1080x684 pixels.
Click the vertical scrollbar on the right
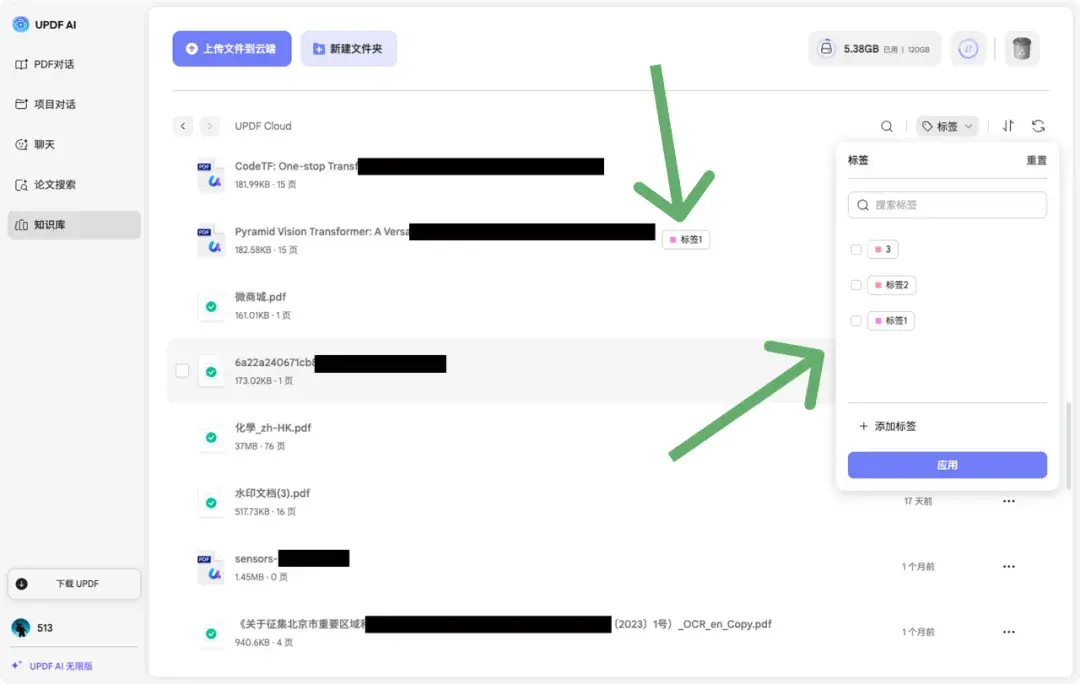point(1068,446)
